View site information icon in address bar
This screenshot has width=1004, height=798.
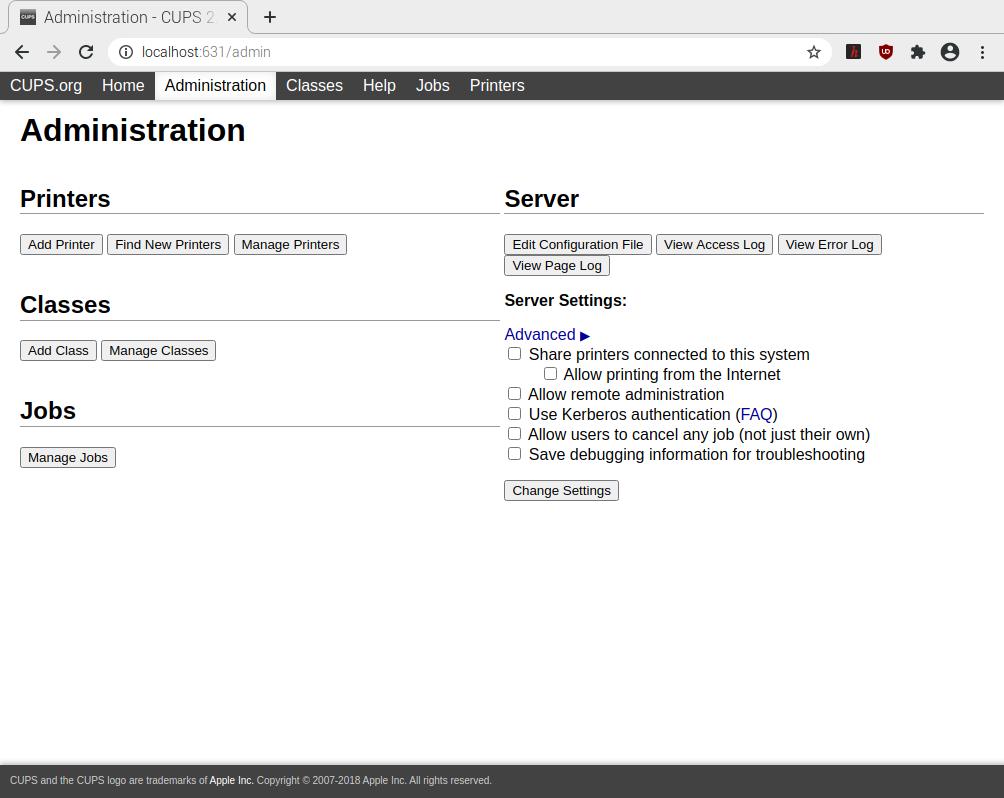126,52
